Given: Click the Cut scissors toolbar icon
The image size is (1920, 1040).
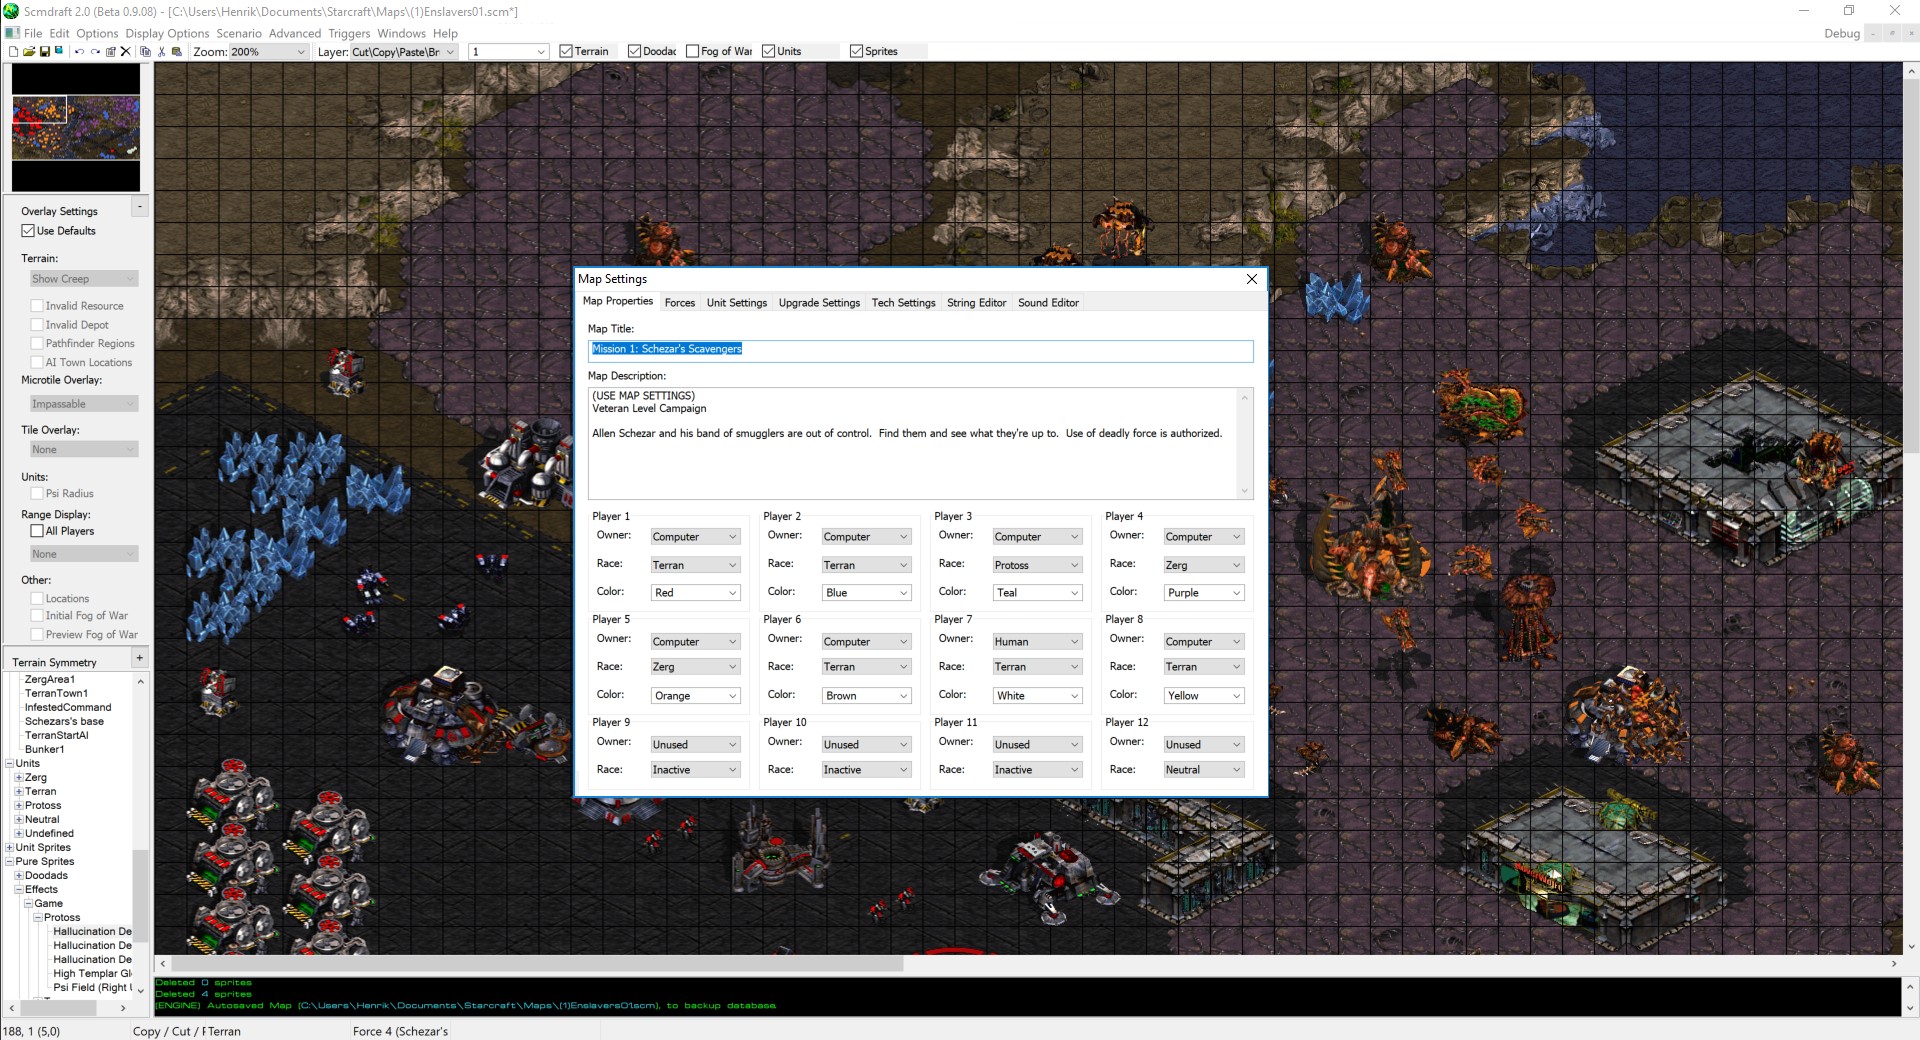Looking at the screenshot, I should [x=161, y=52].
